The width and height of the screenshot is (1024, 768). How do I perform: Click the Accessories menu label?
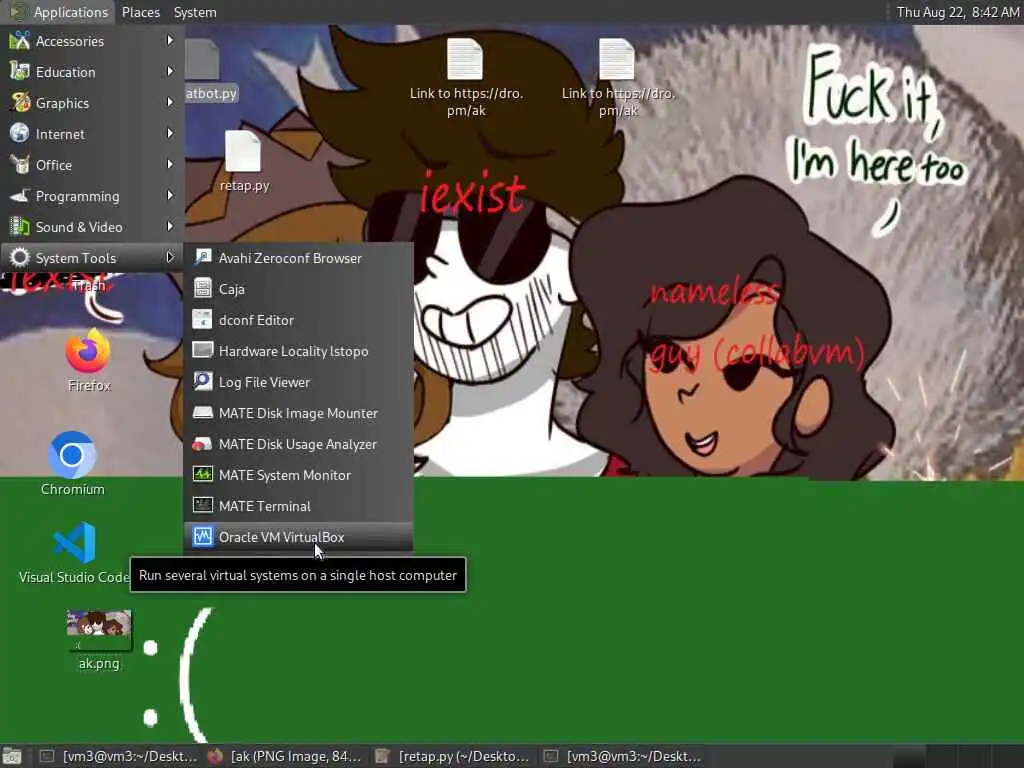point(70,41)
